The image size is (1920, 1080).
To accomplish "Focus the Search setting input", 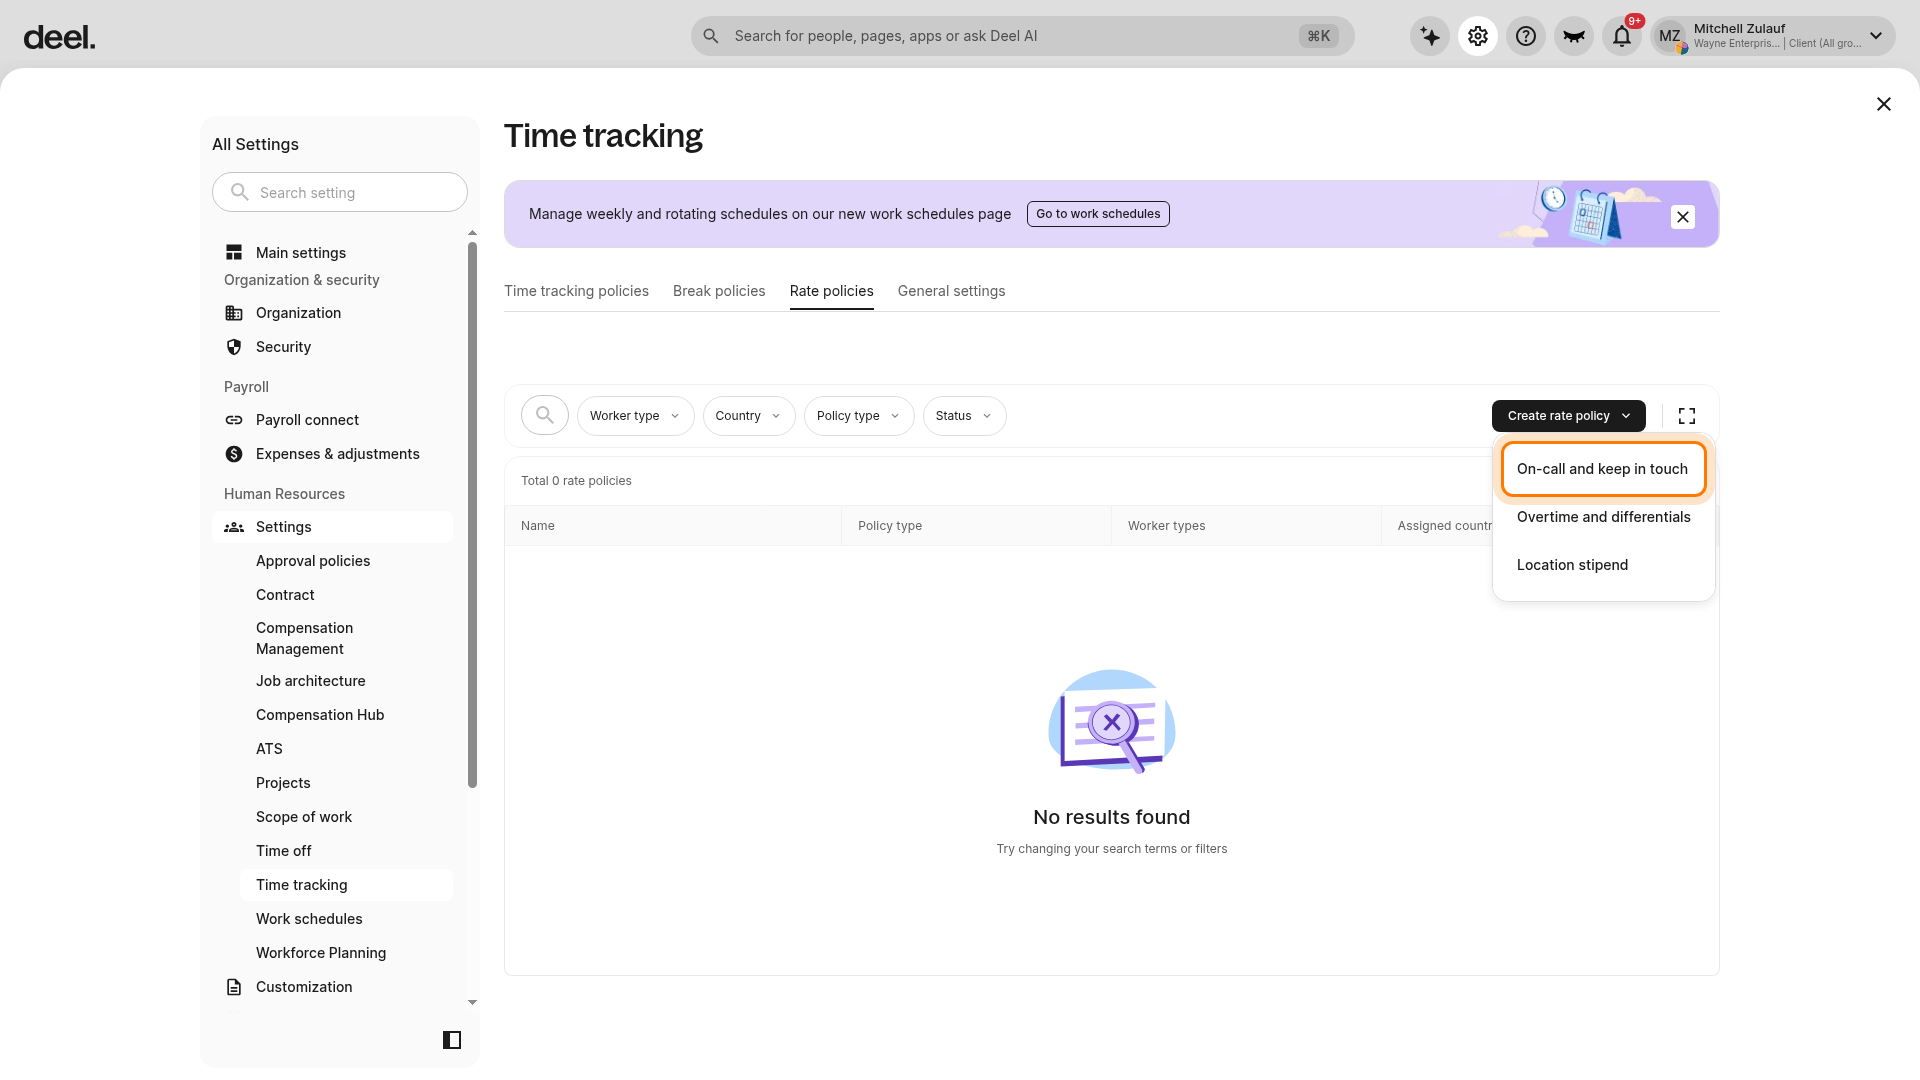I will [340, 192].
